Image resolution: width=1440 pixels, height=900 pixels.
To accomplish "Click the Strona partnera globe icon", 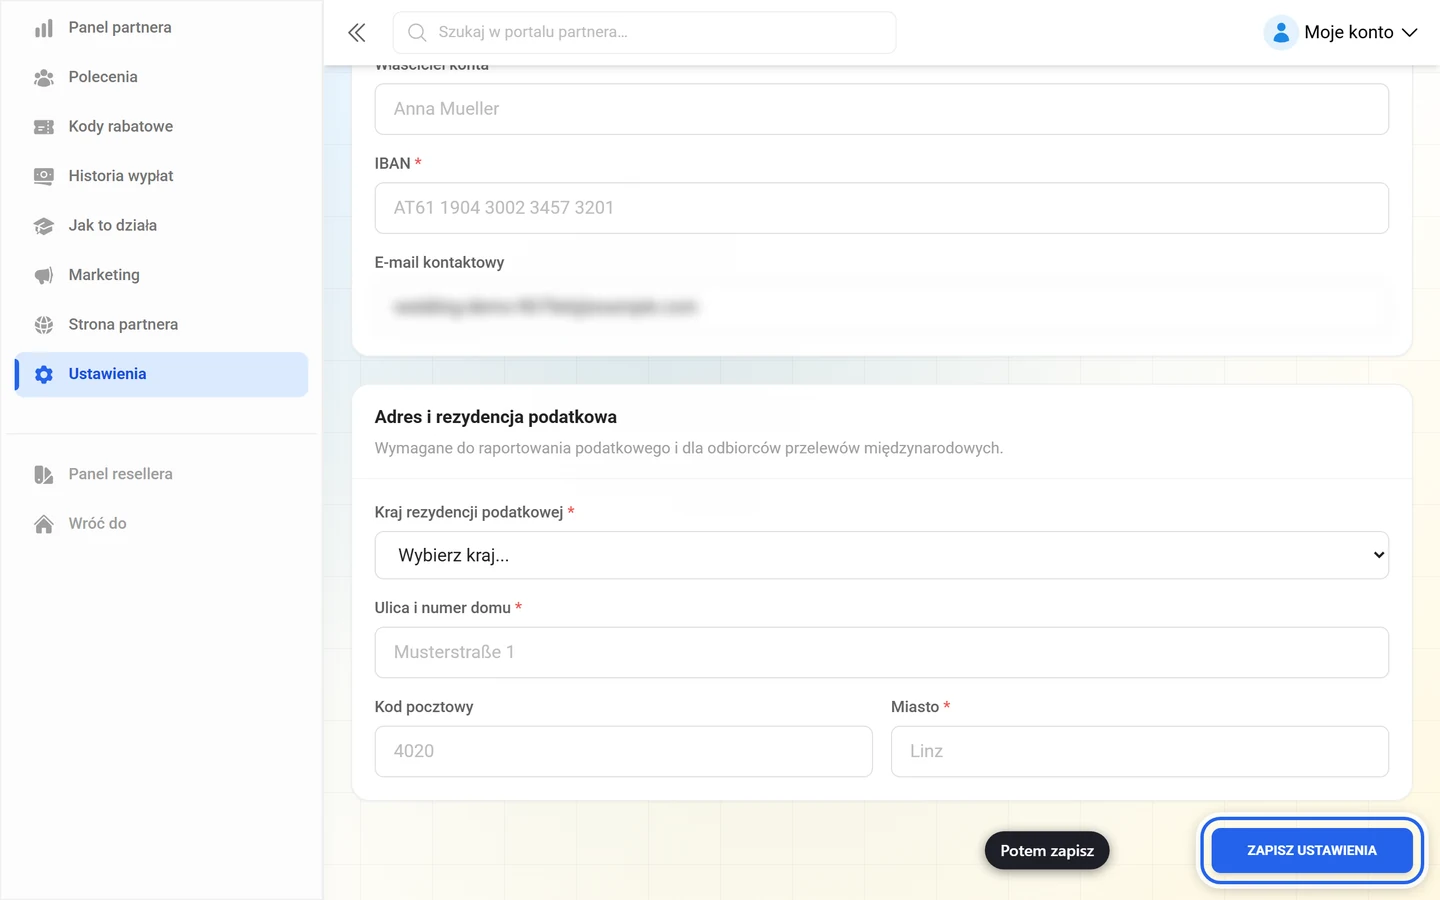I will pos(44,325).
